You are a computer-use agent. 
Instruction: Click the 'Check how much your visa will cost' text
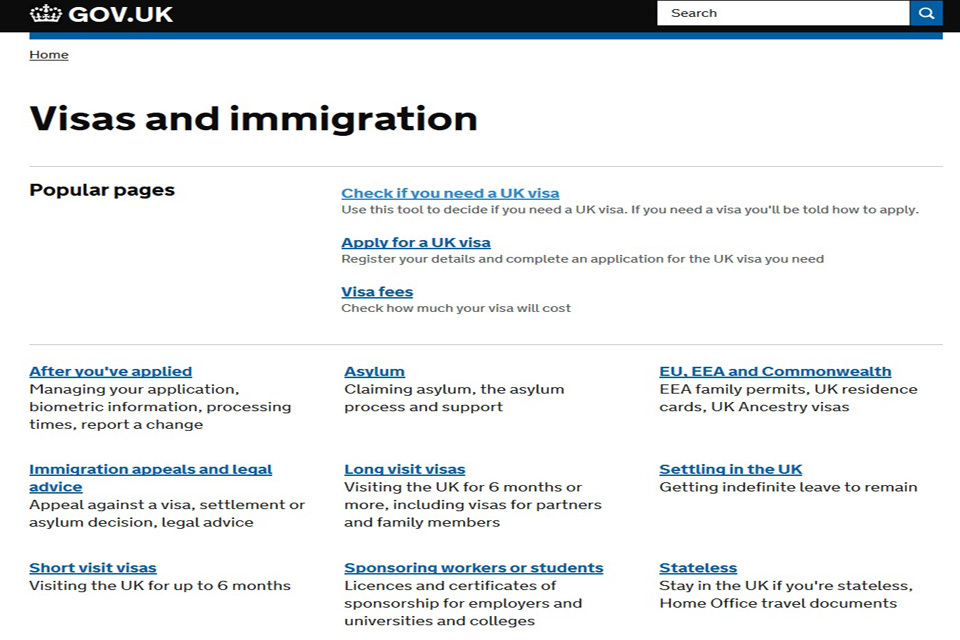tap(456, 308)
